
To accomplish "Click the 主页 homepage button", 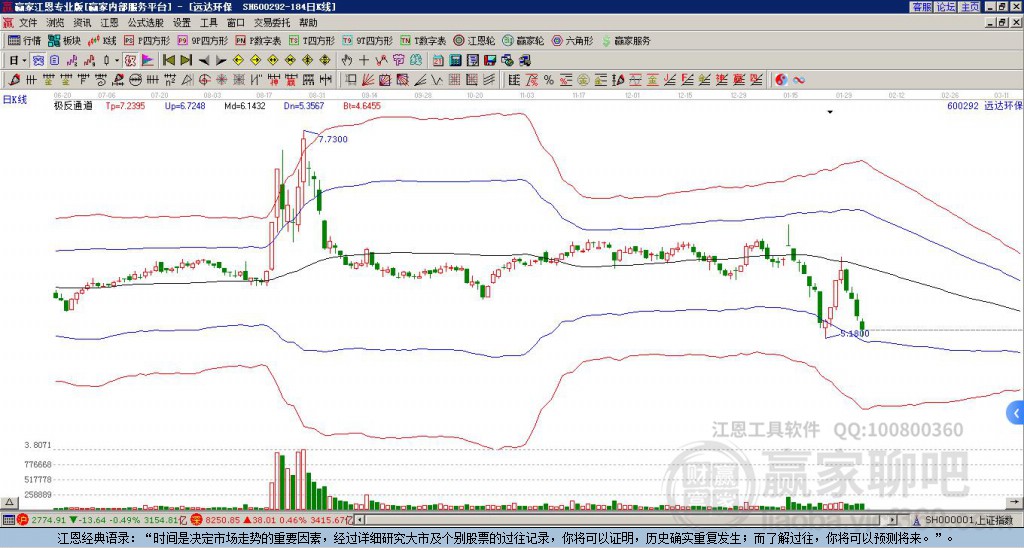I will click(970, 7).
